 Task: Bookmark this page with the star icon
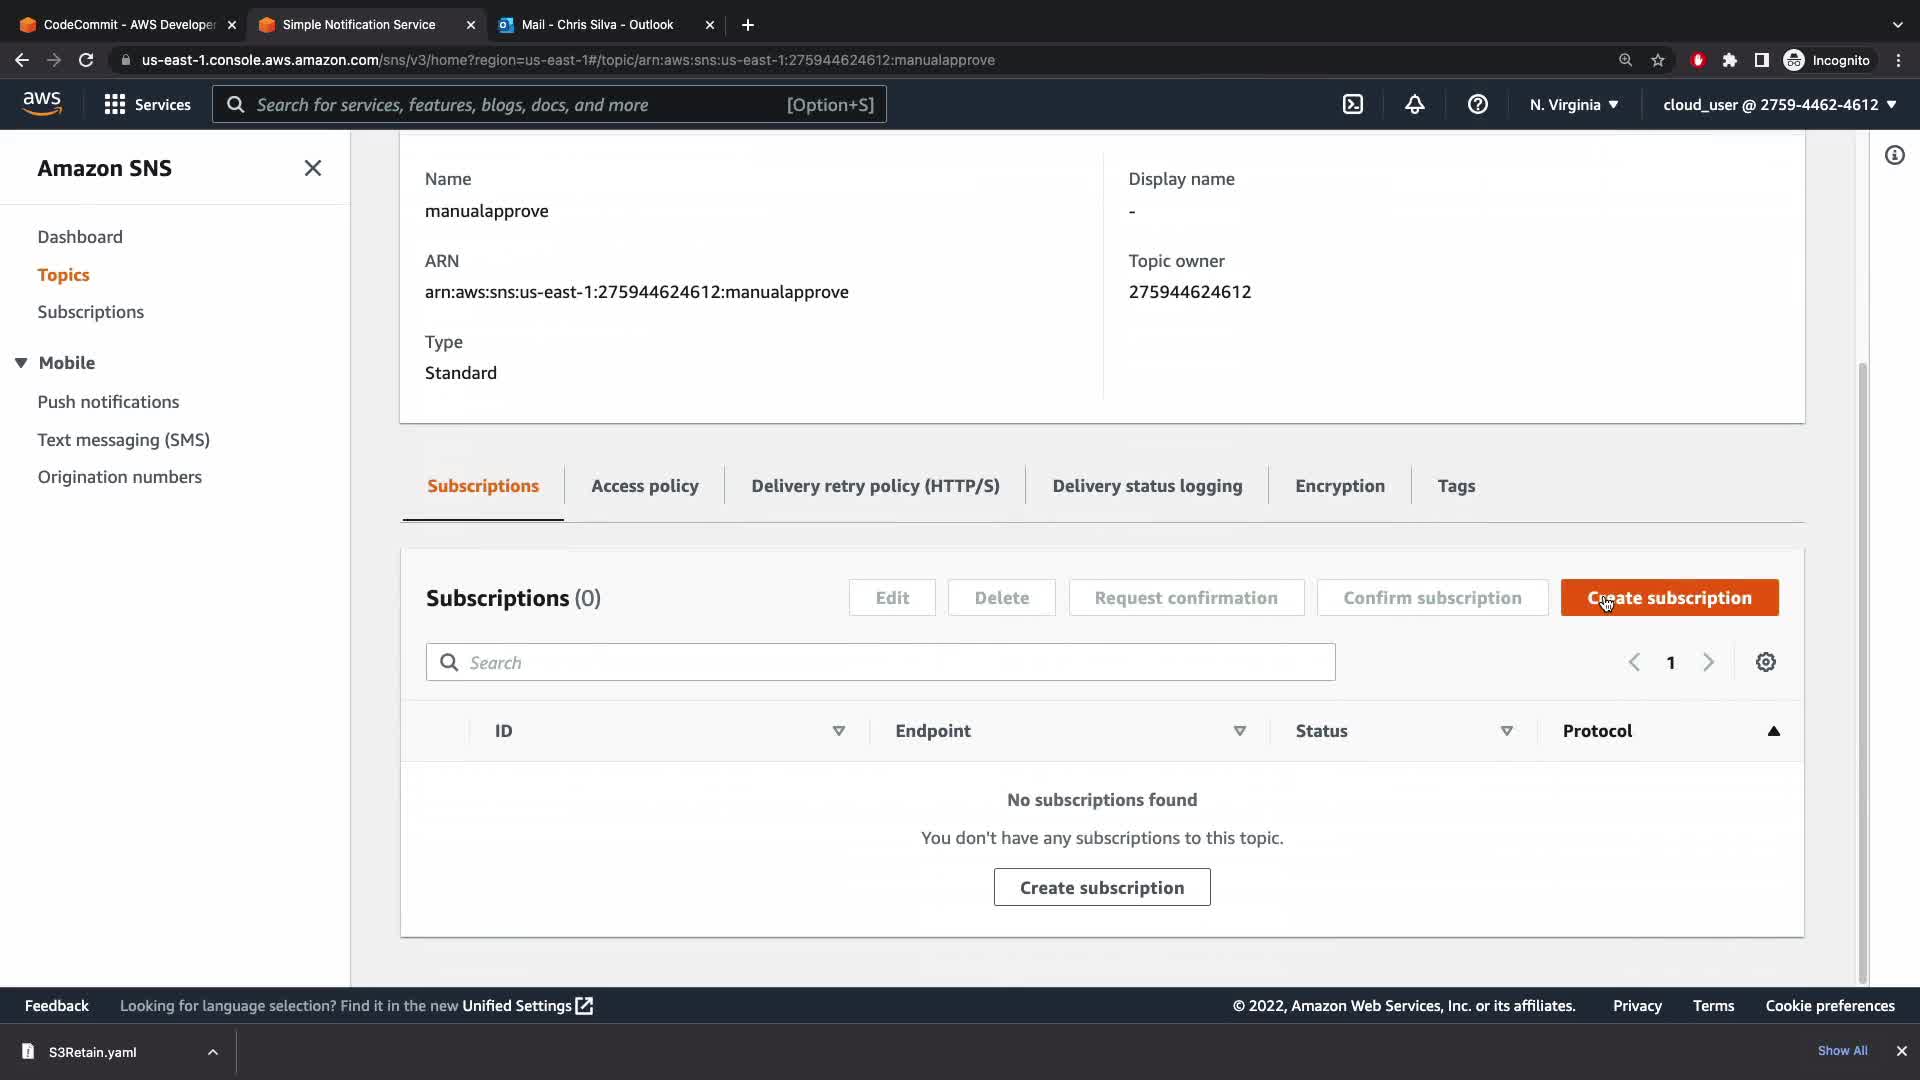tap(1658, 60)
